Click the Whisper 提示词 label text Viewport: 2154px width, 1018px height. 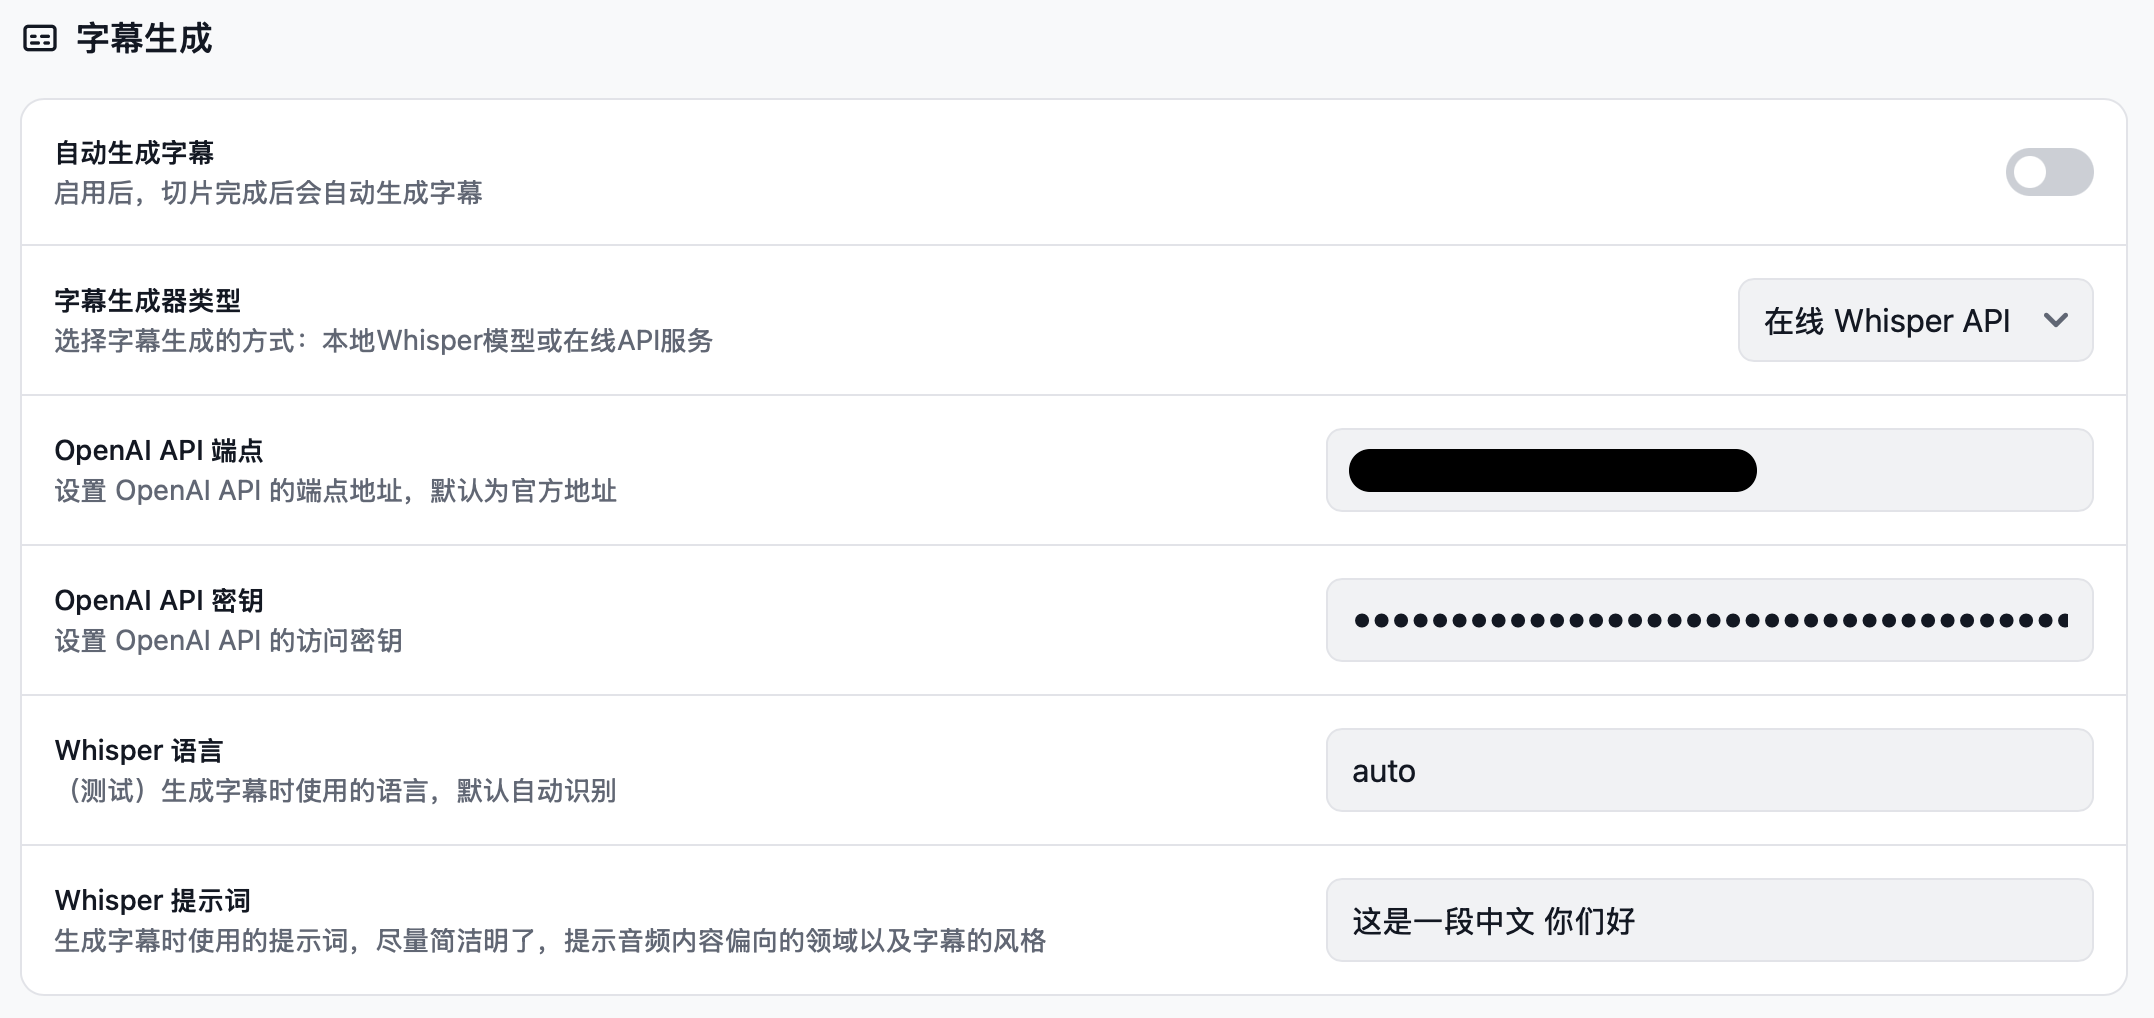152,901
